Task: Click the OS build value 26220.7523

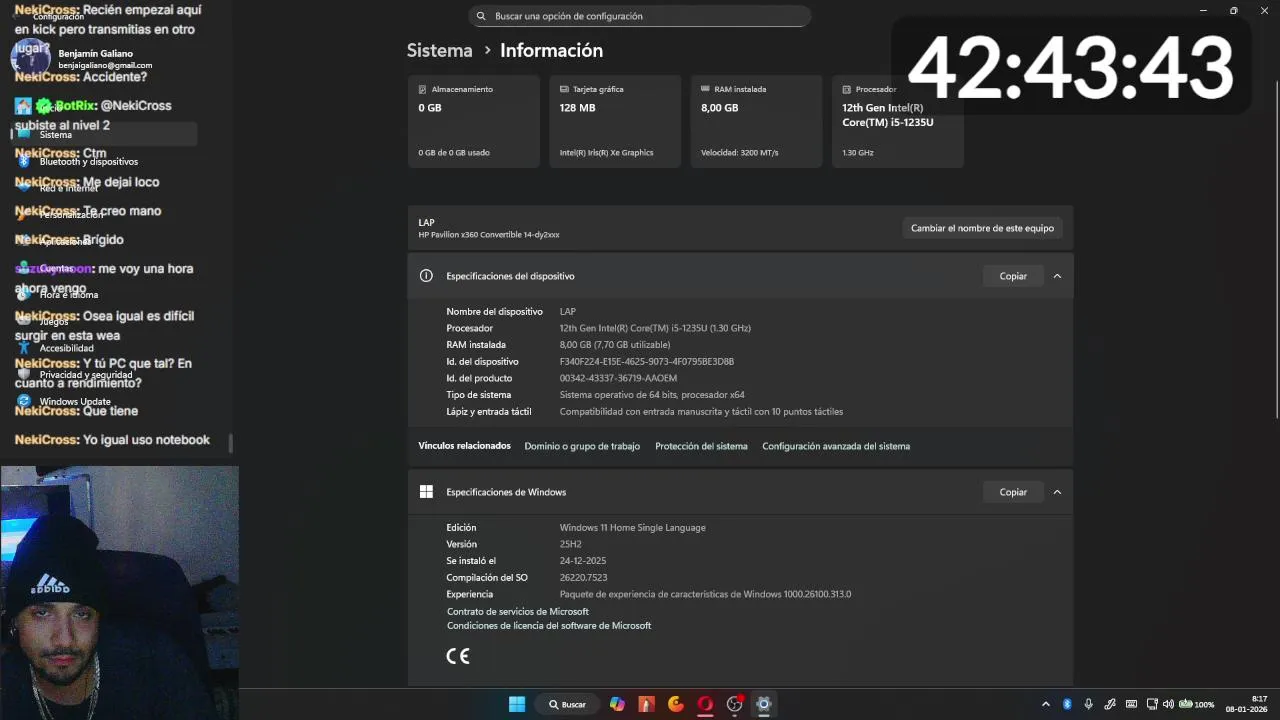Action: coord(583,577)
